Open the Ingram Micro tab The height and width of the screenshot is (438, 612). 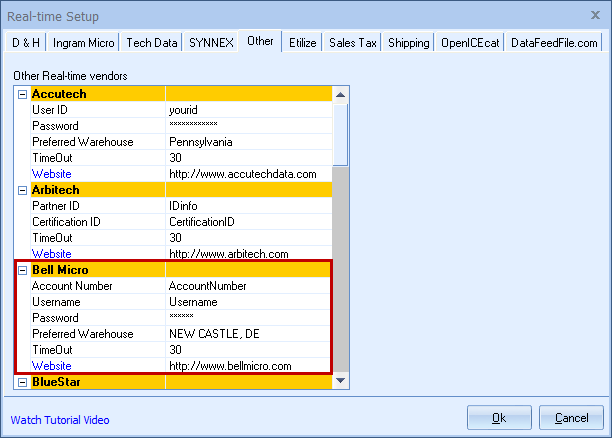tap(84, 43)
